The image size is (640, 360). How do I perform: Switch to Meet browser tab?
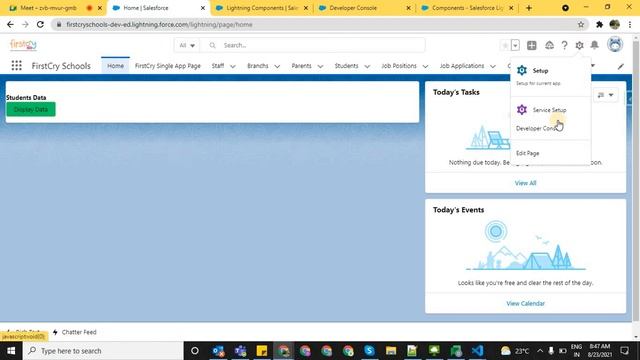click(48, 8)
